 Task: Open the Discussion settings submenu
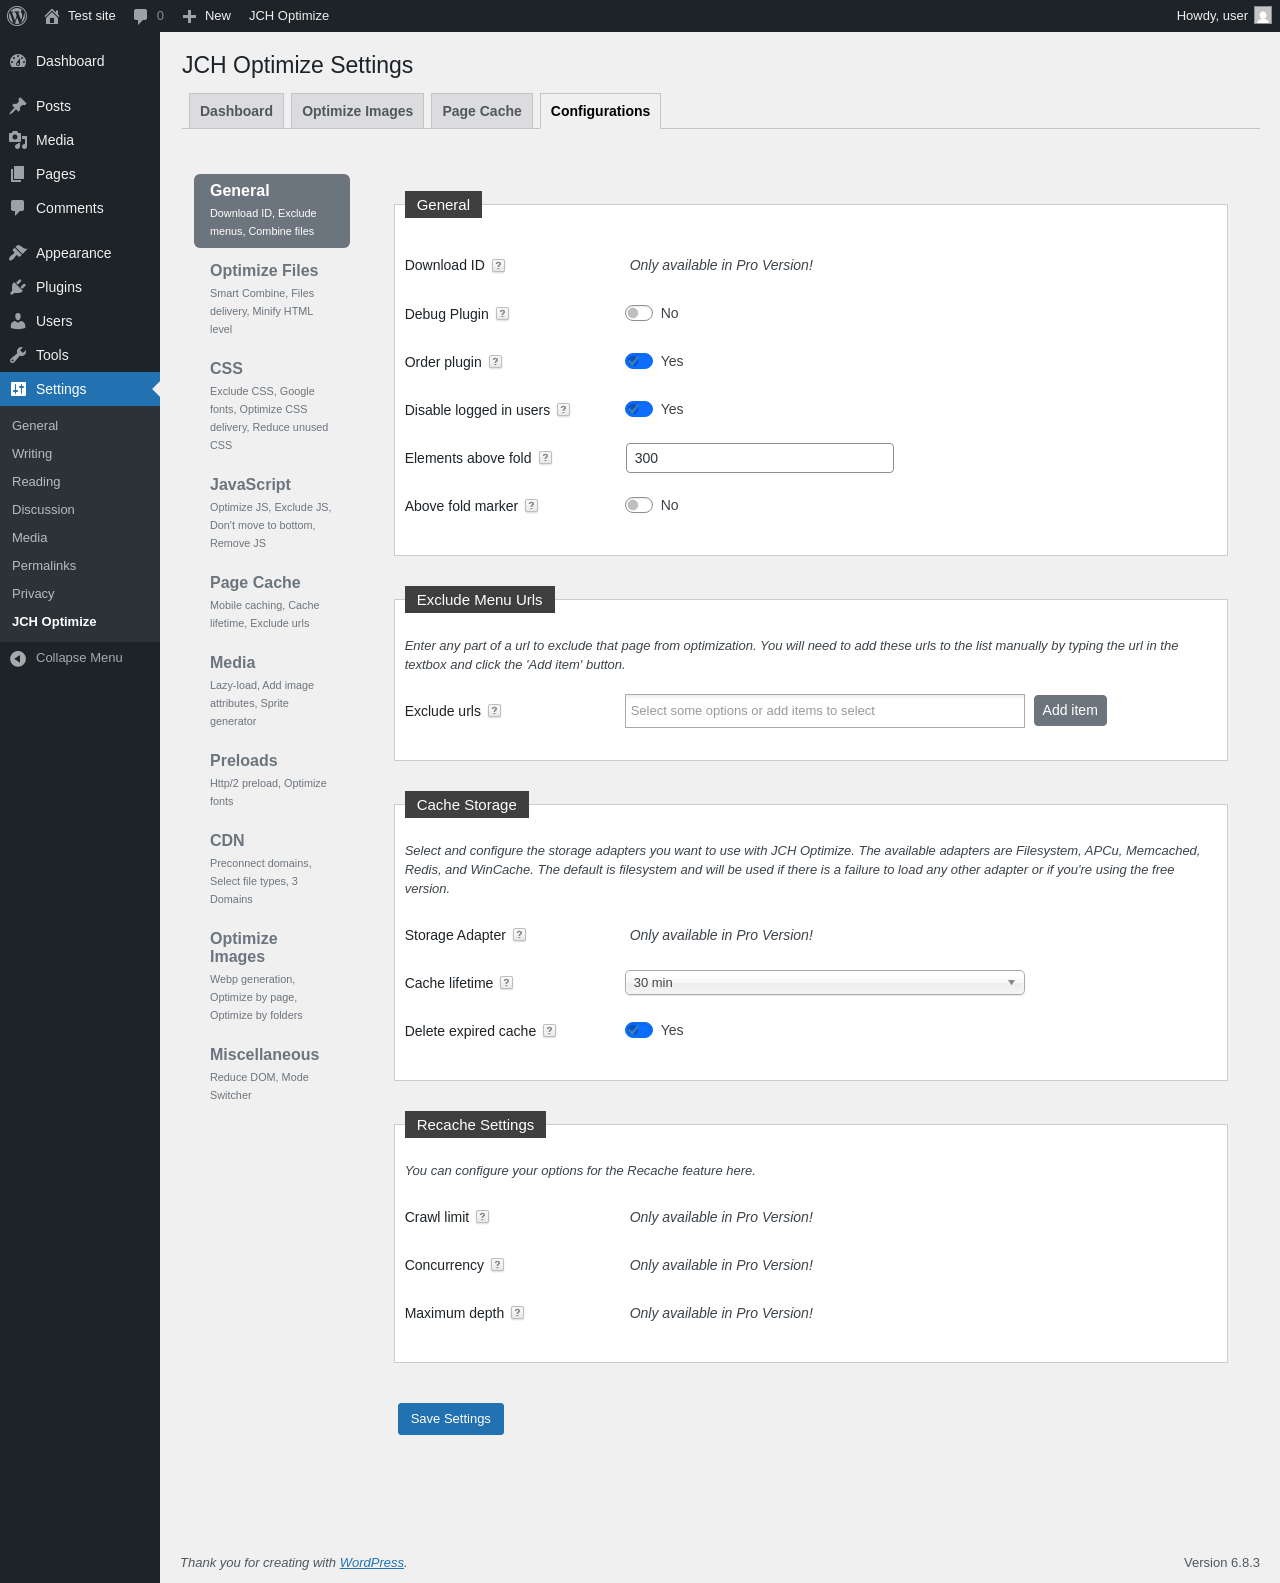(x=43, y=510)
